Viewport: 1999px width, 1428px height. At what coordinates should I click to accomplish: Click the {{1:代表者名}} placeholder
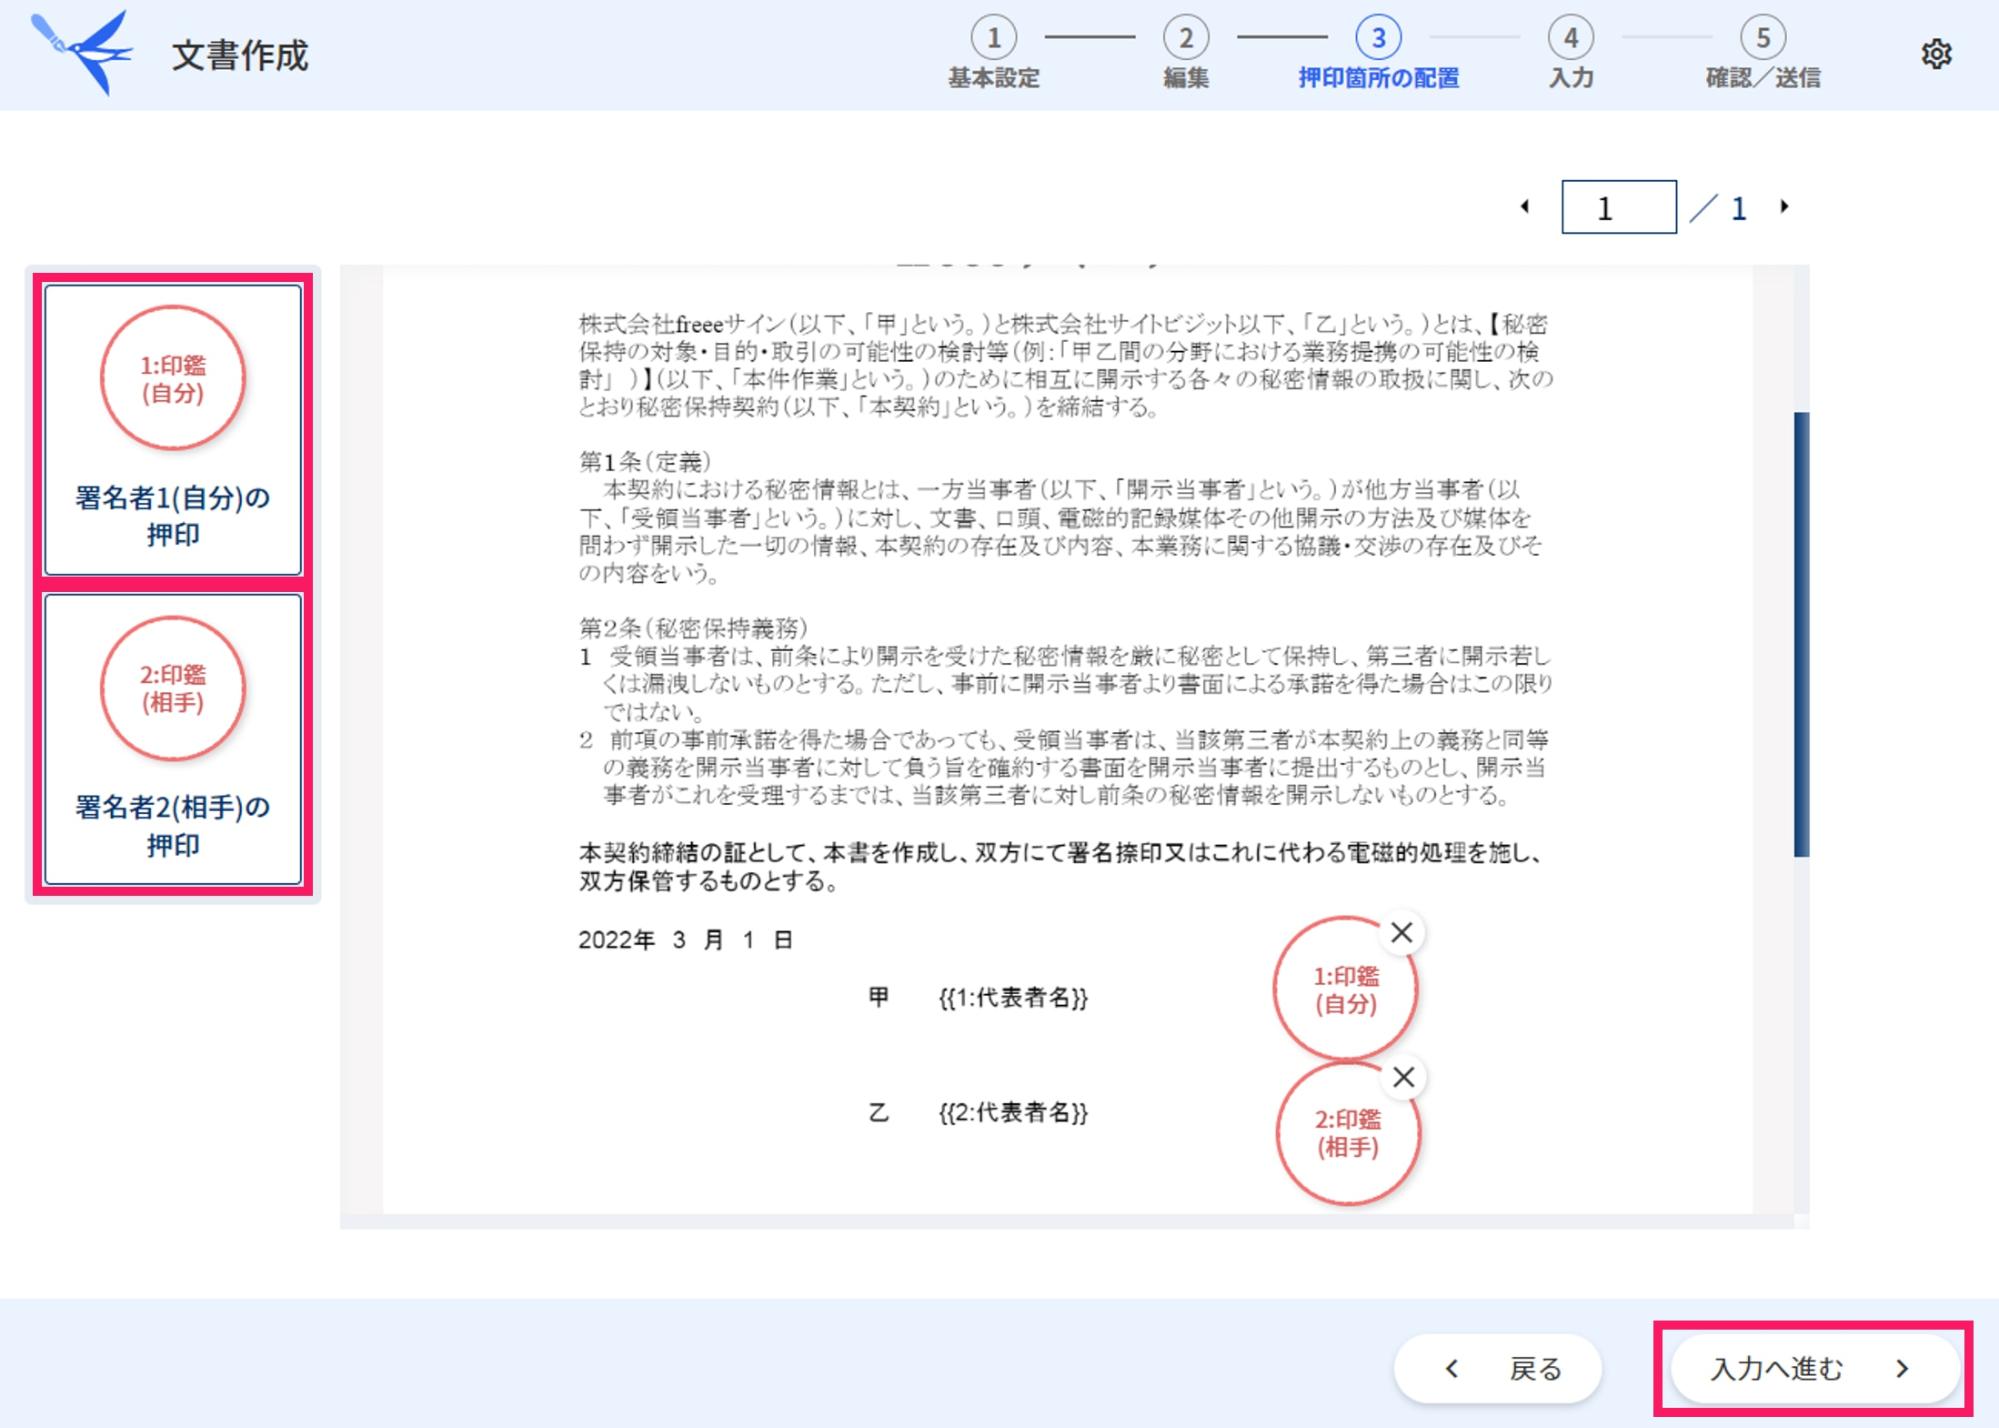click(1013, 997)
